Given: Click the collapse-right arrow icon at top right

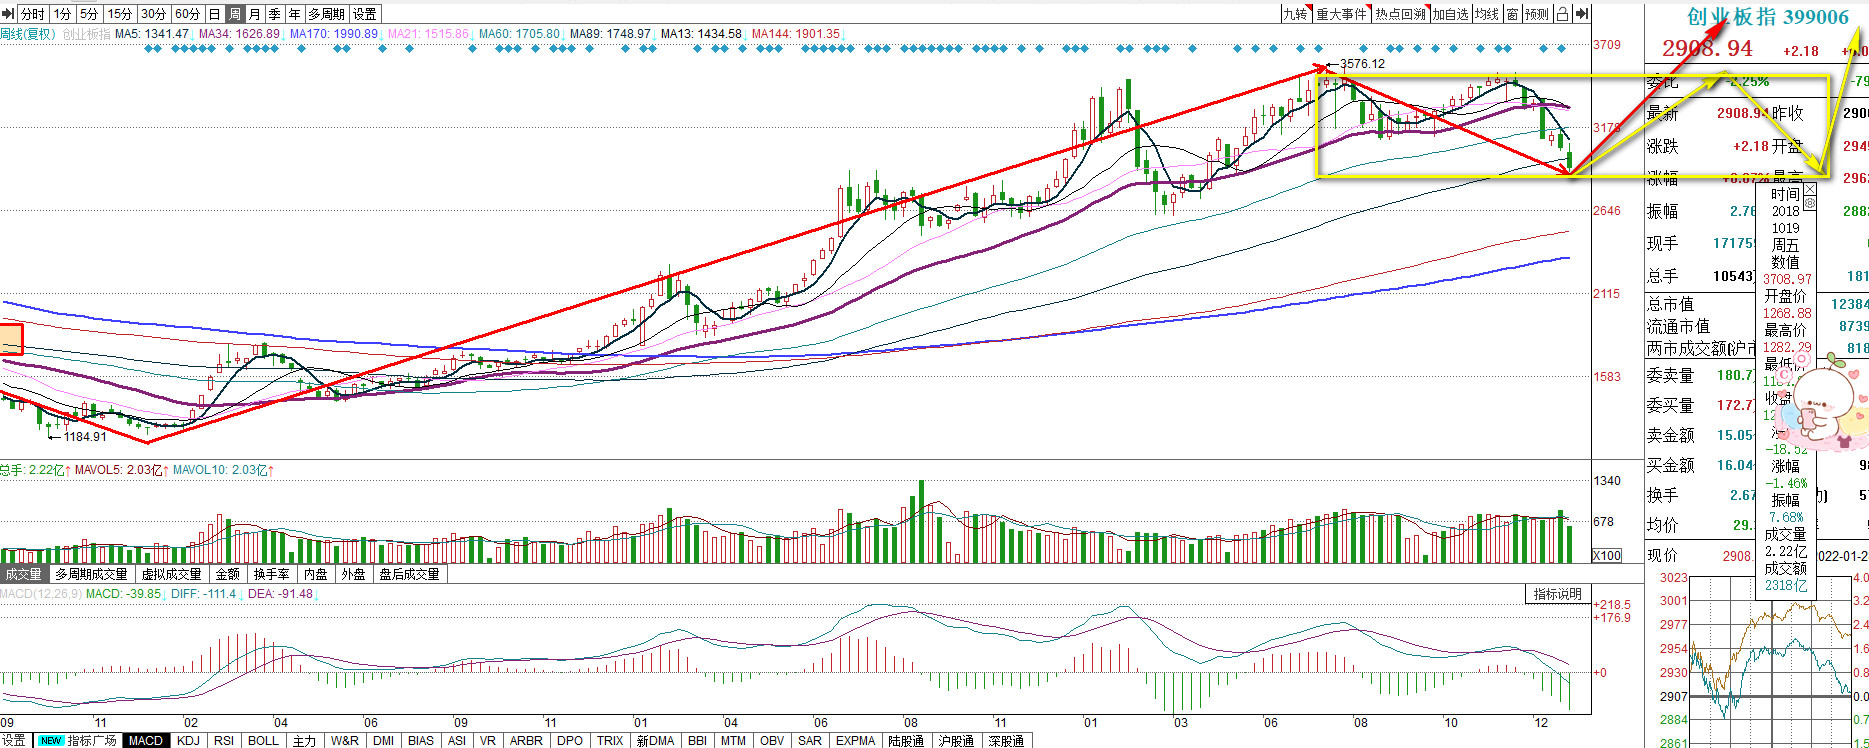Looking at the screenshot, I should click(x=1581, y=14).
